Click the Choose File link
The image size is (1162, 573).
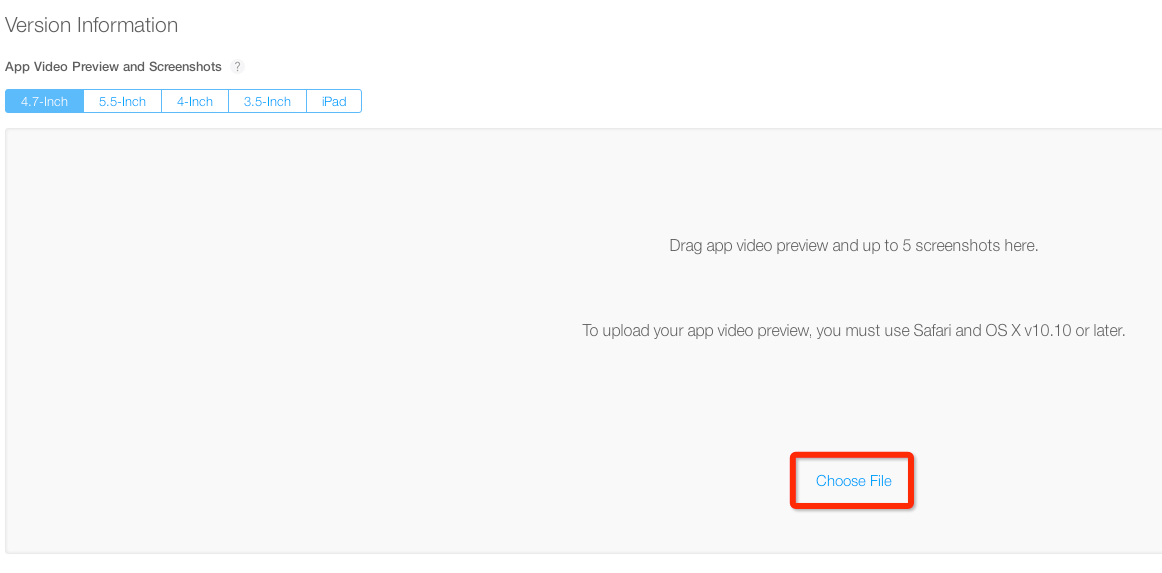(854, 481)
